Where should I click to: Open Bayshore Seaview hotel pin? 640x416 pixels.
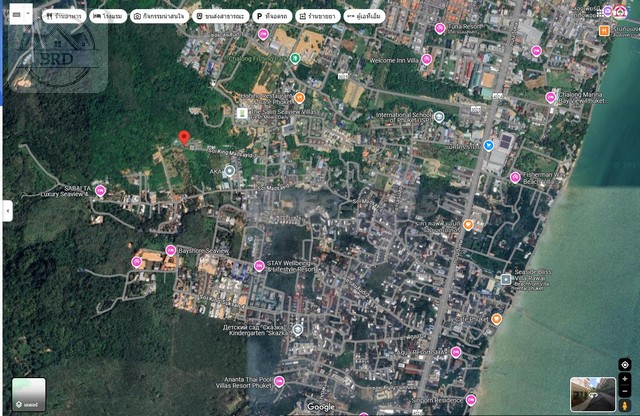coord(171,250)
